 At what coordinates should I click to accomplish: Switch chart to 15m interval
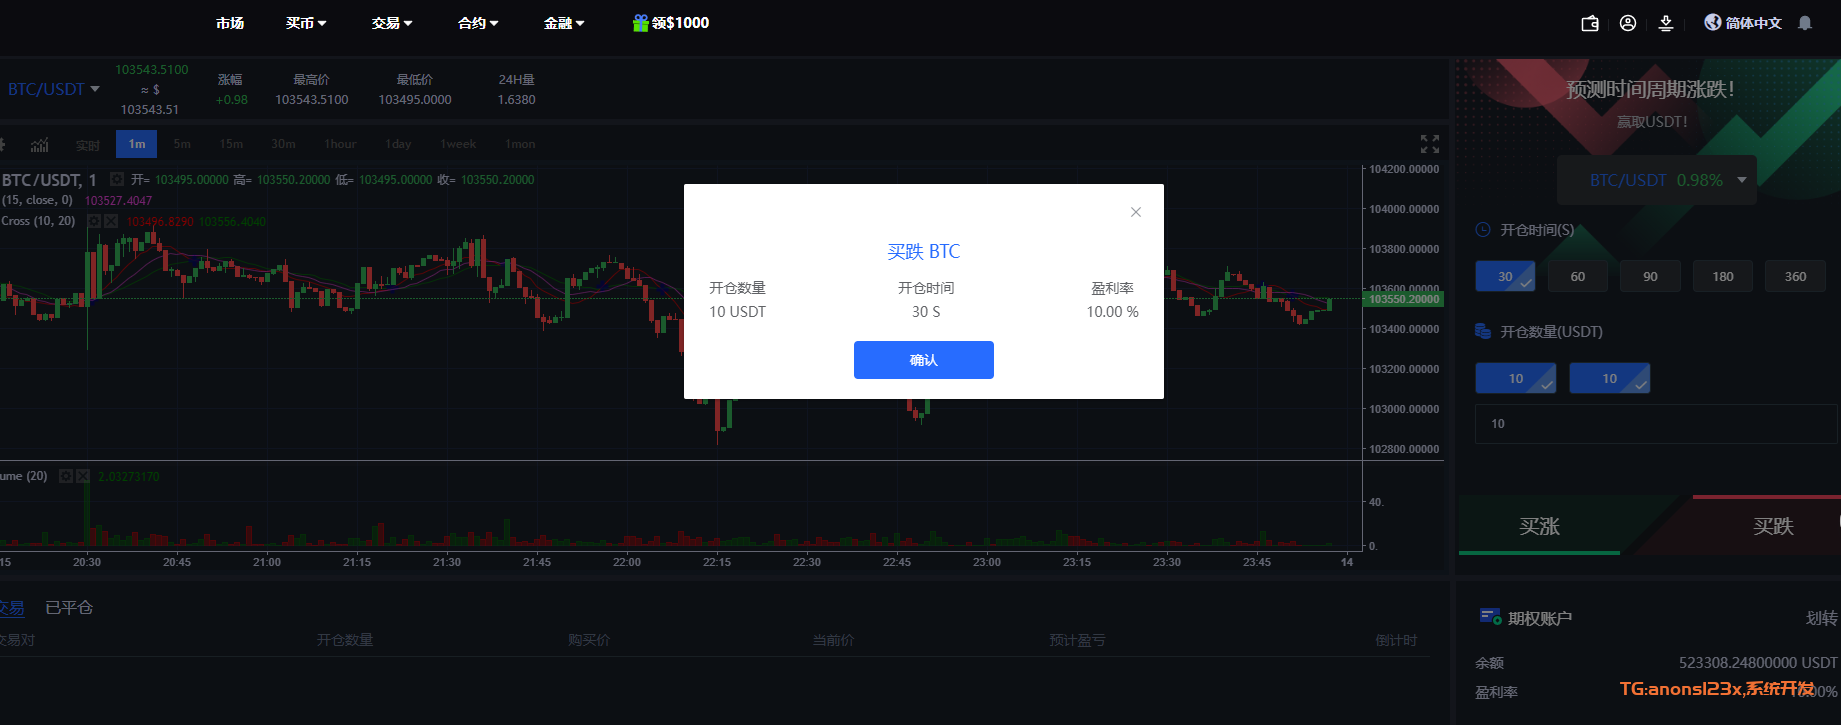point(231,144)
